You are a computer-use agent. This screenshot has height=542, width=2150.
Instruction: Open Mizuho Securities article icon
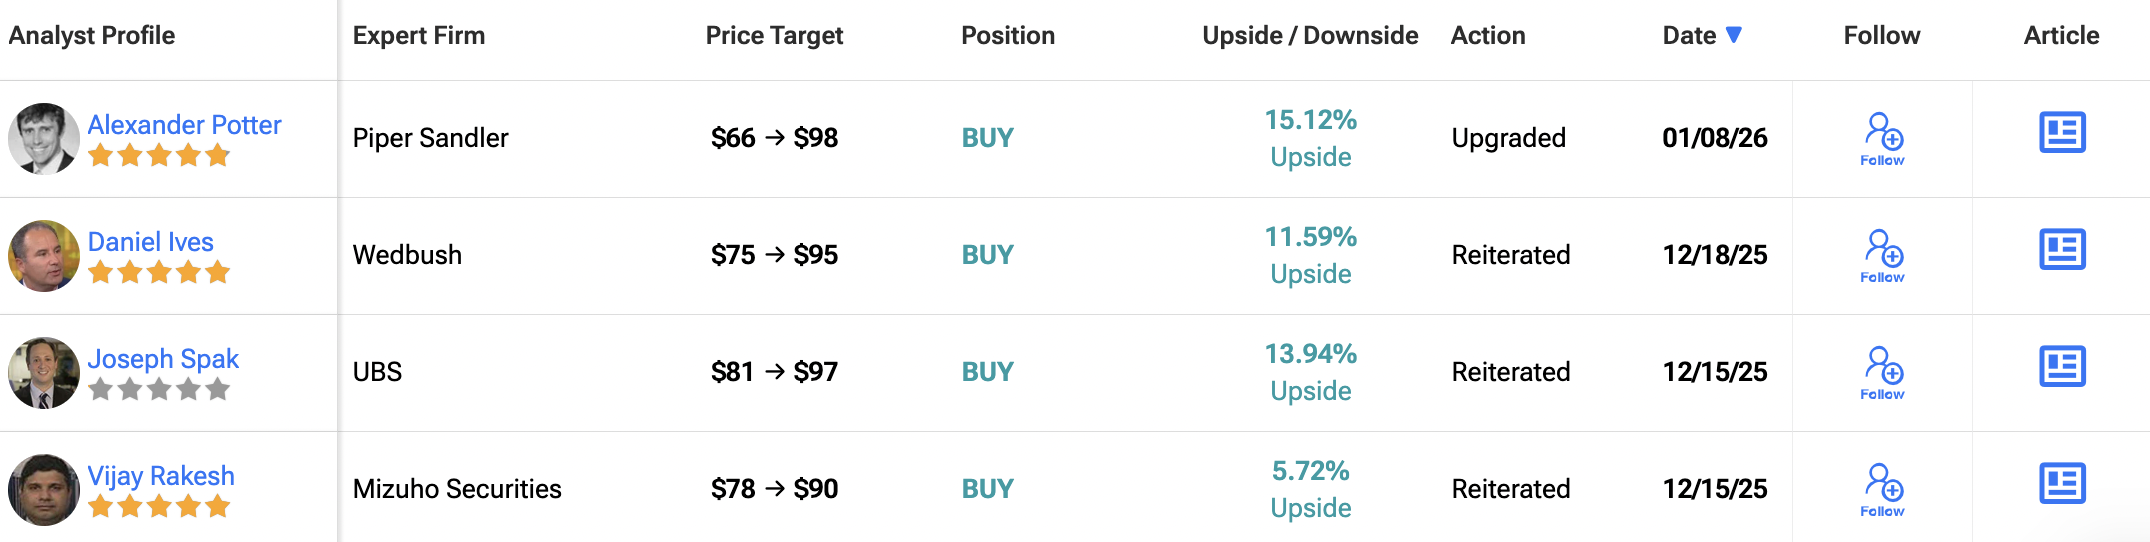click(2062, 483)
